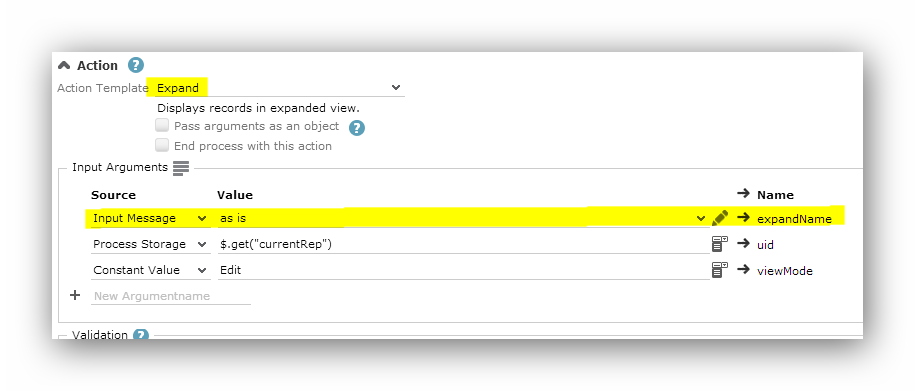915x391 pixels.
Task: Click the Input Arguments list menu icon
Action: [x=181, y=167]
